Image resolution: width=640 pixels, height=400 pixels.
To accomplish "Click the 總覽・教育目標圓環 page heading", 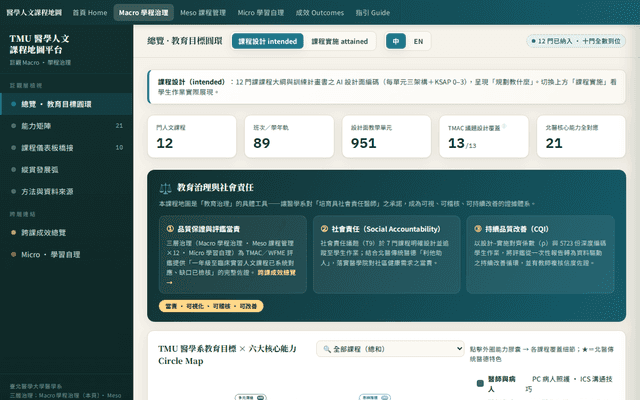I will point(185,41).
